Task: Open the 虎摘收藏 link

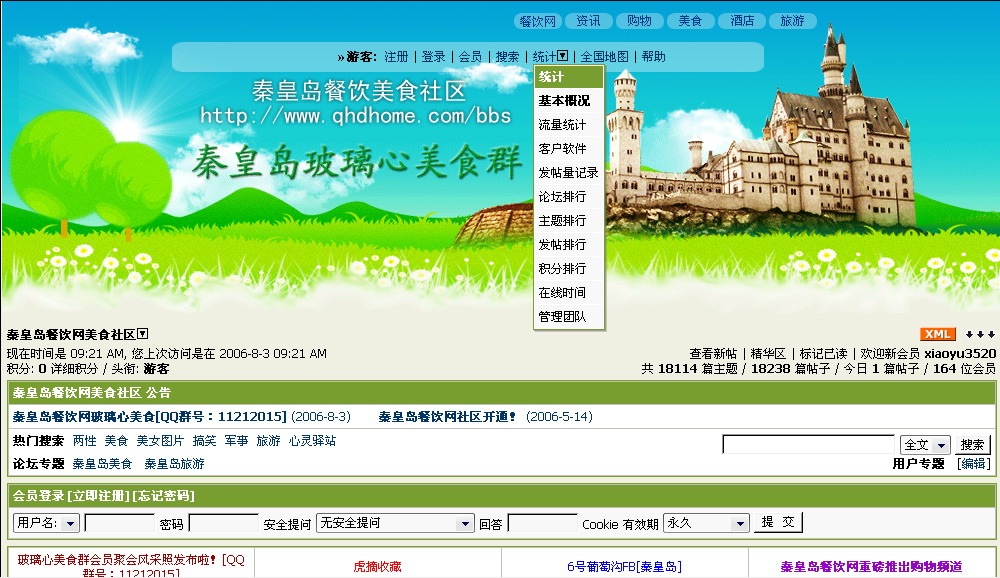Action: [378, 567]
